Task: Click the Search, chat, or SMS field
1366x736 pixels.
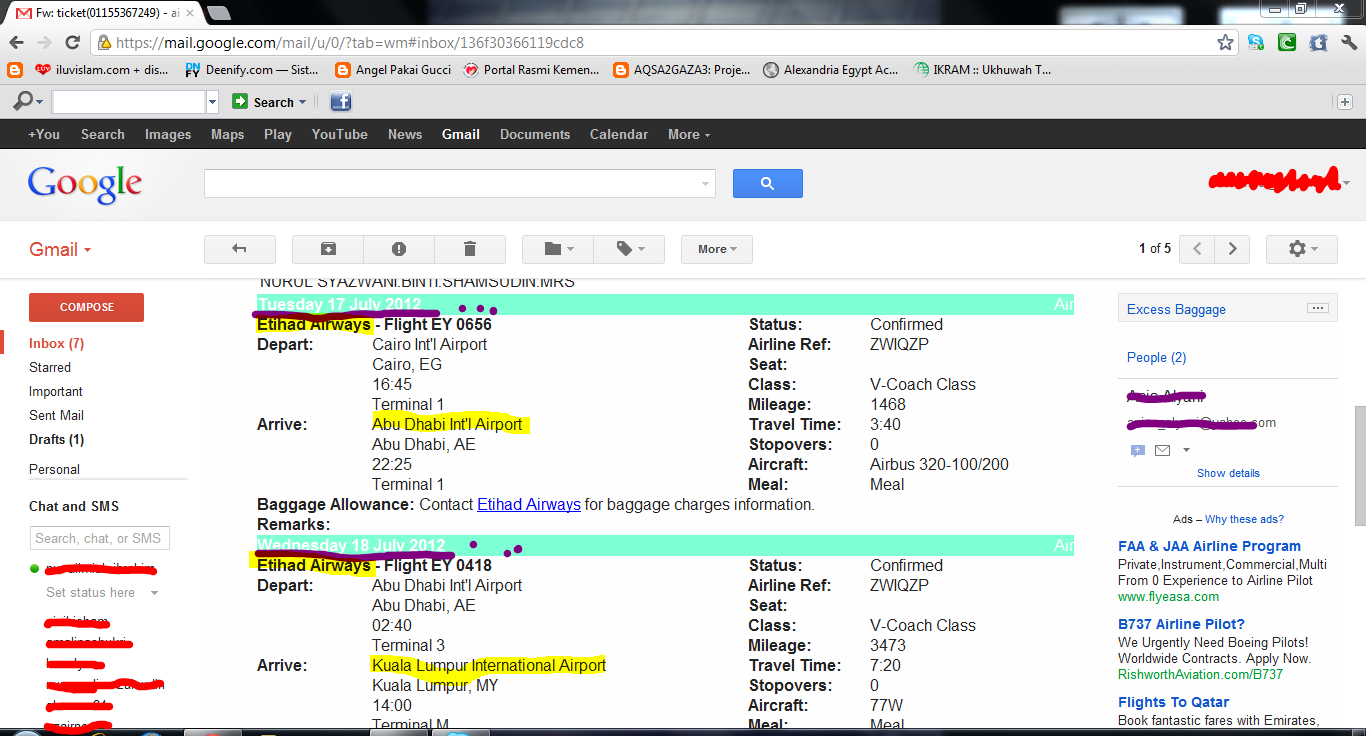Action: click(99, 538)
